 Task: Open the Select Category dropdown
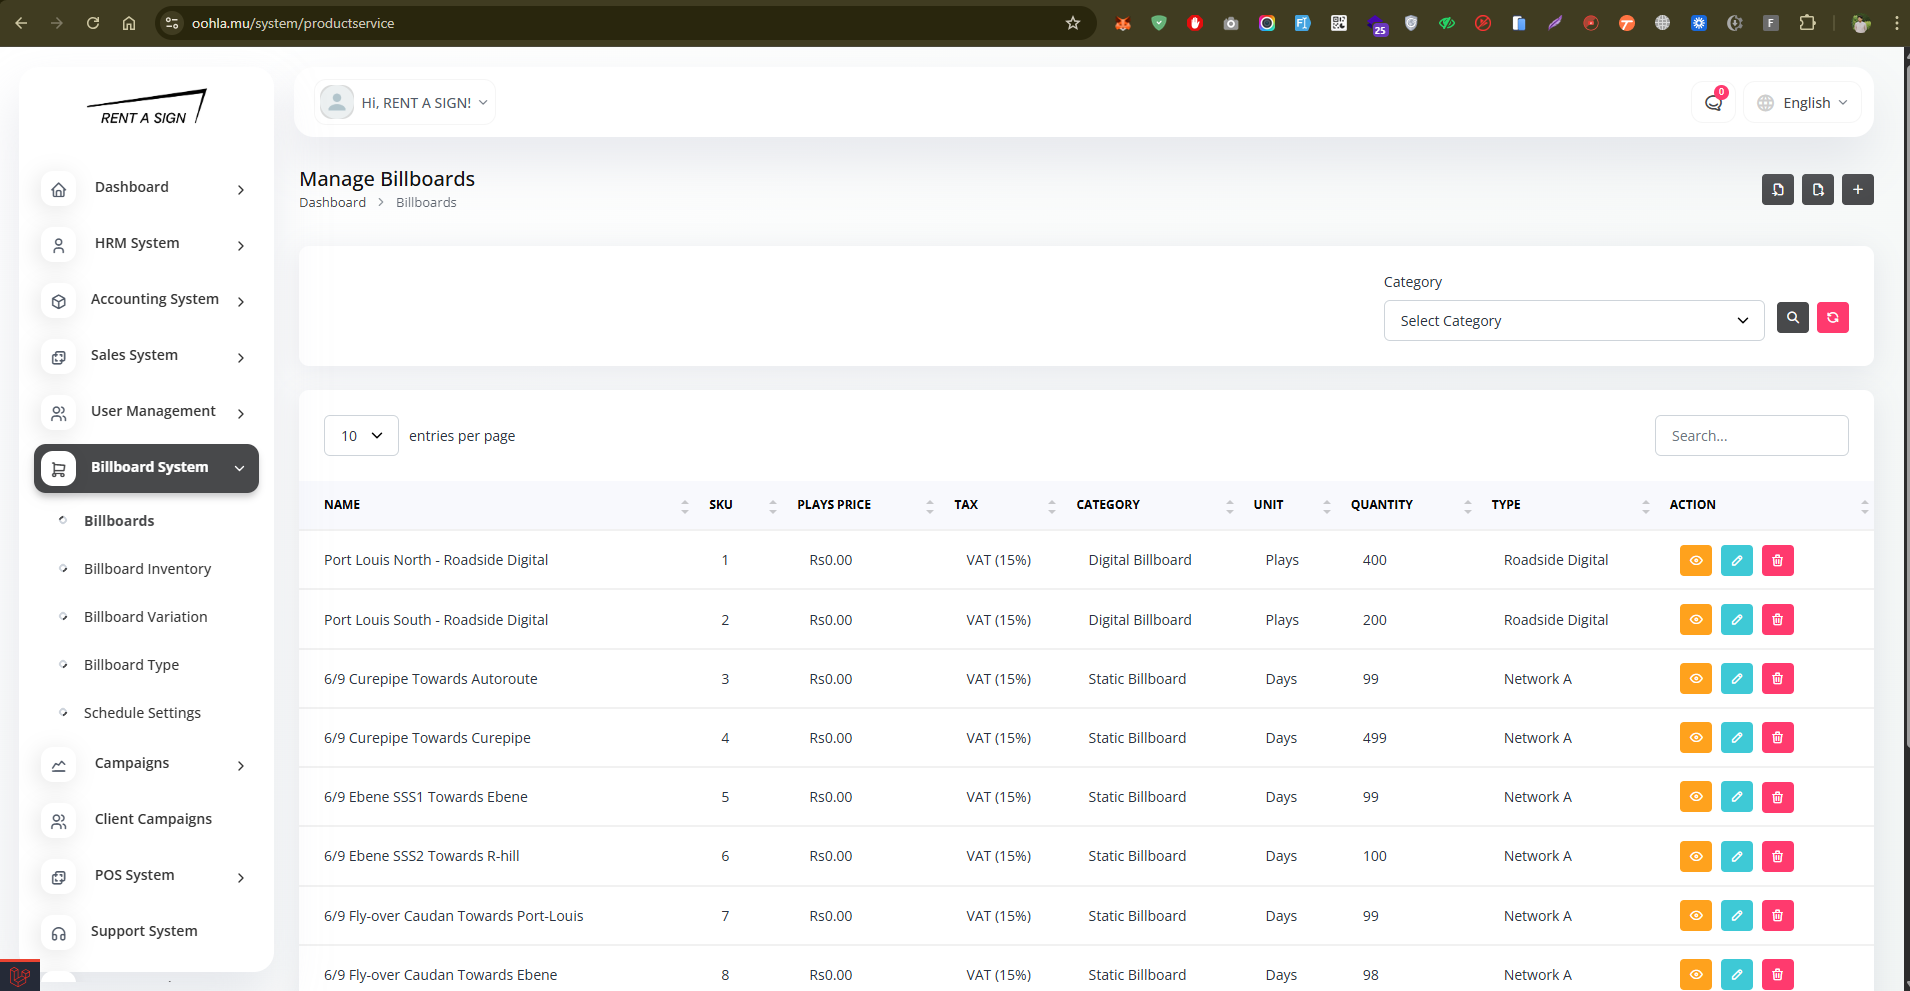pyautogui.click(x=1573, y=321)
